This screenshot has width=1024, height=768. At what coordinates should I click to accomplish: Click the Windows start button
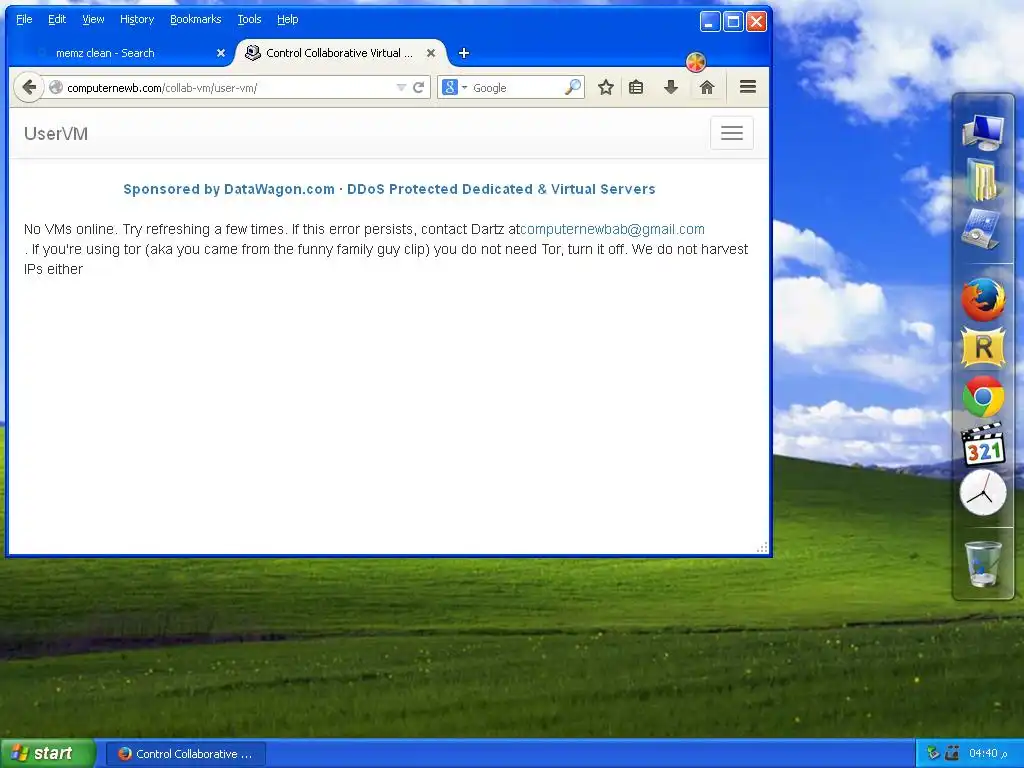48,754
